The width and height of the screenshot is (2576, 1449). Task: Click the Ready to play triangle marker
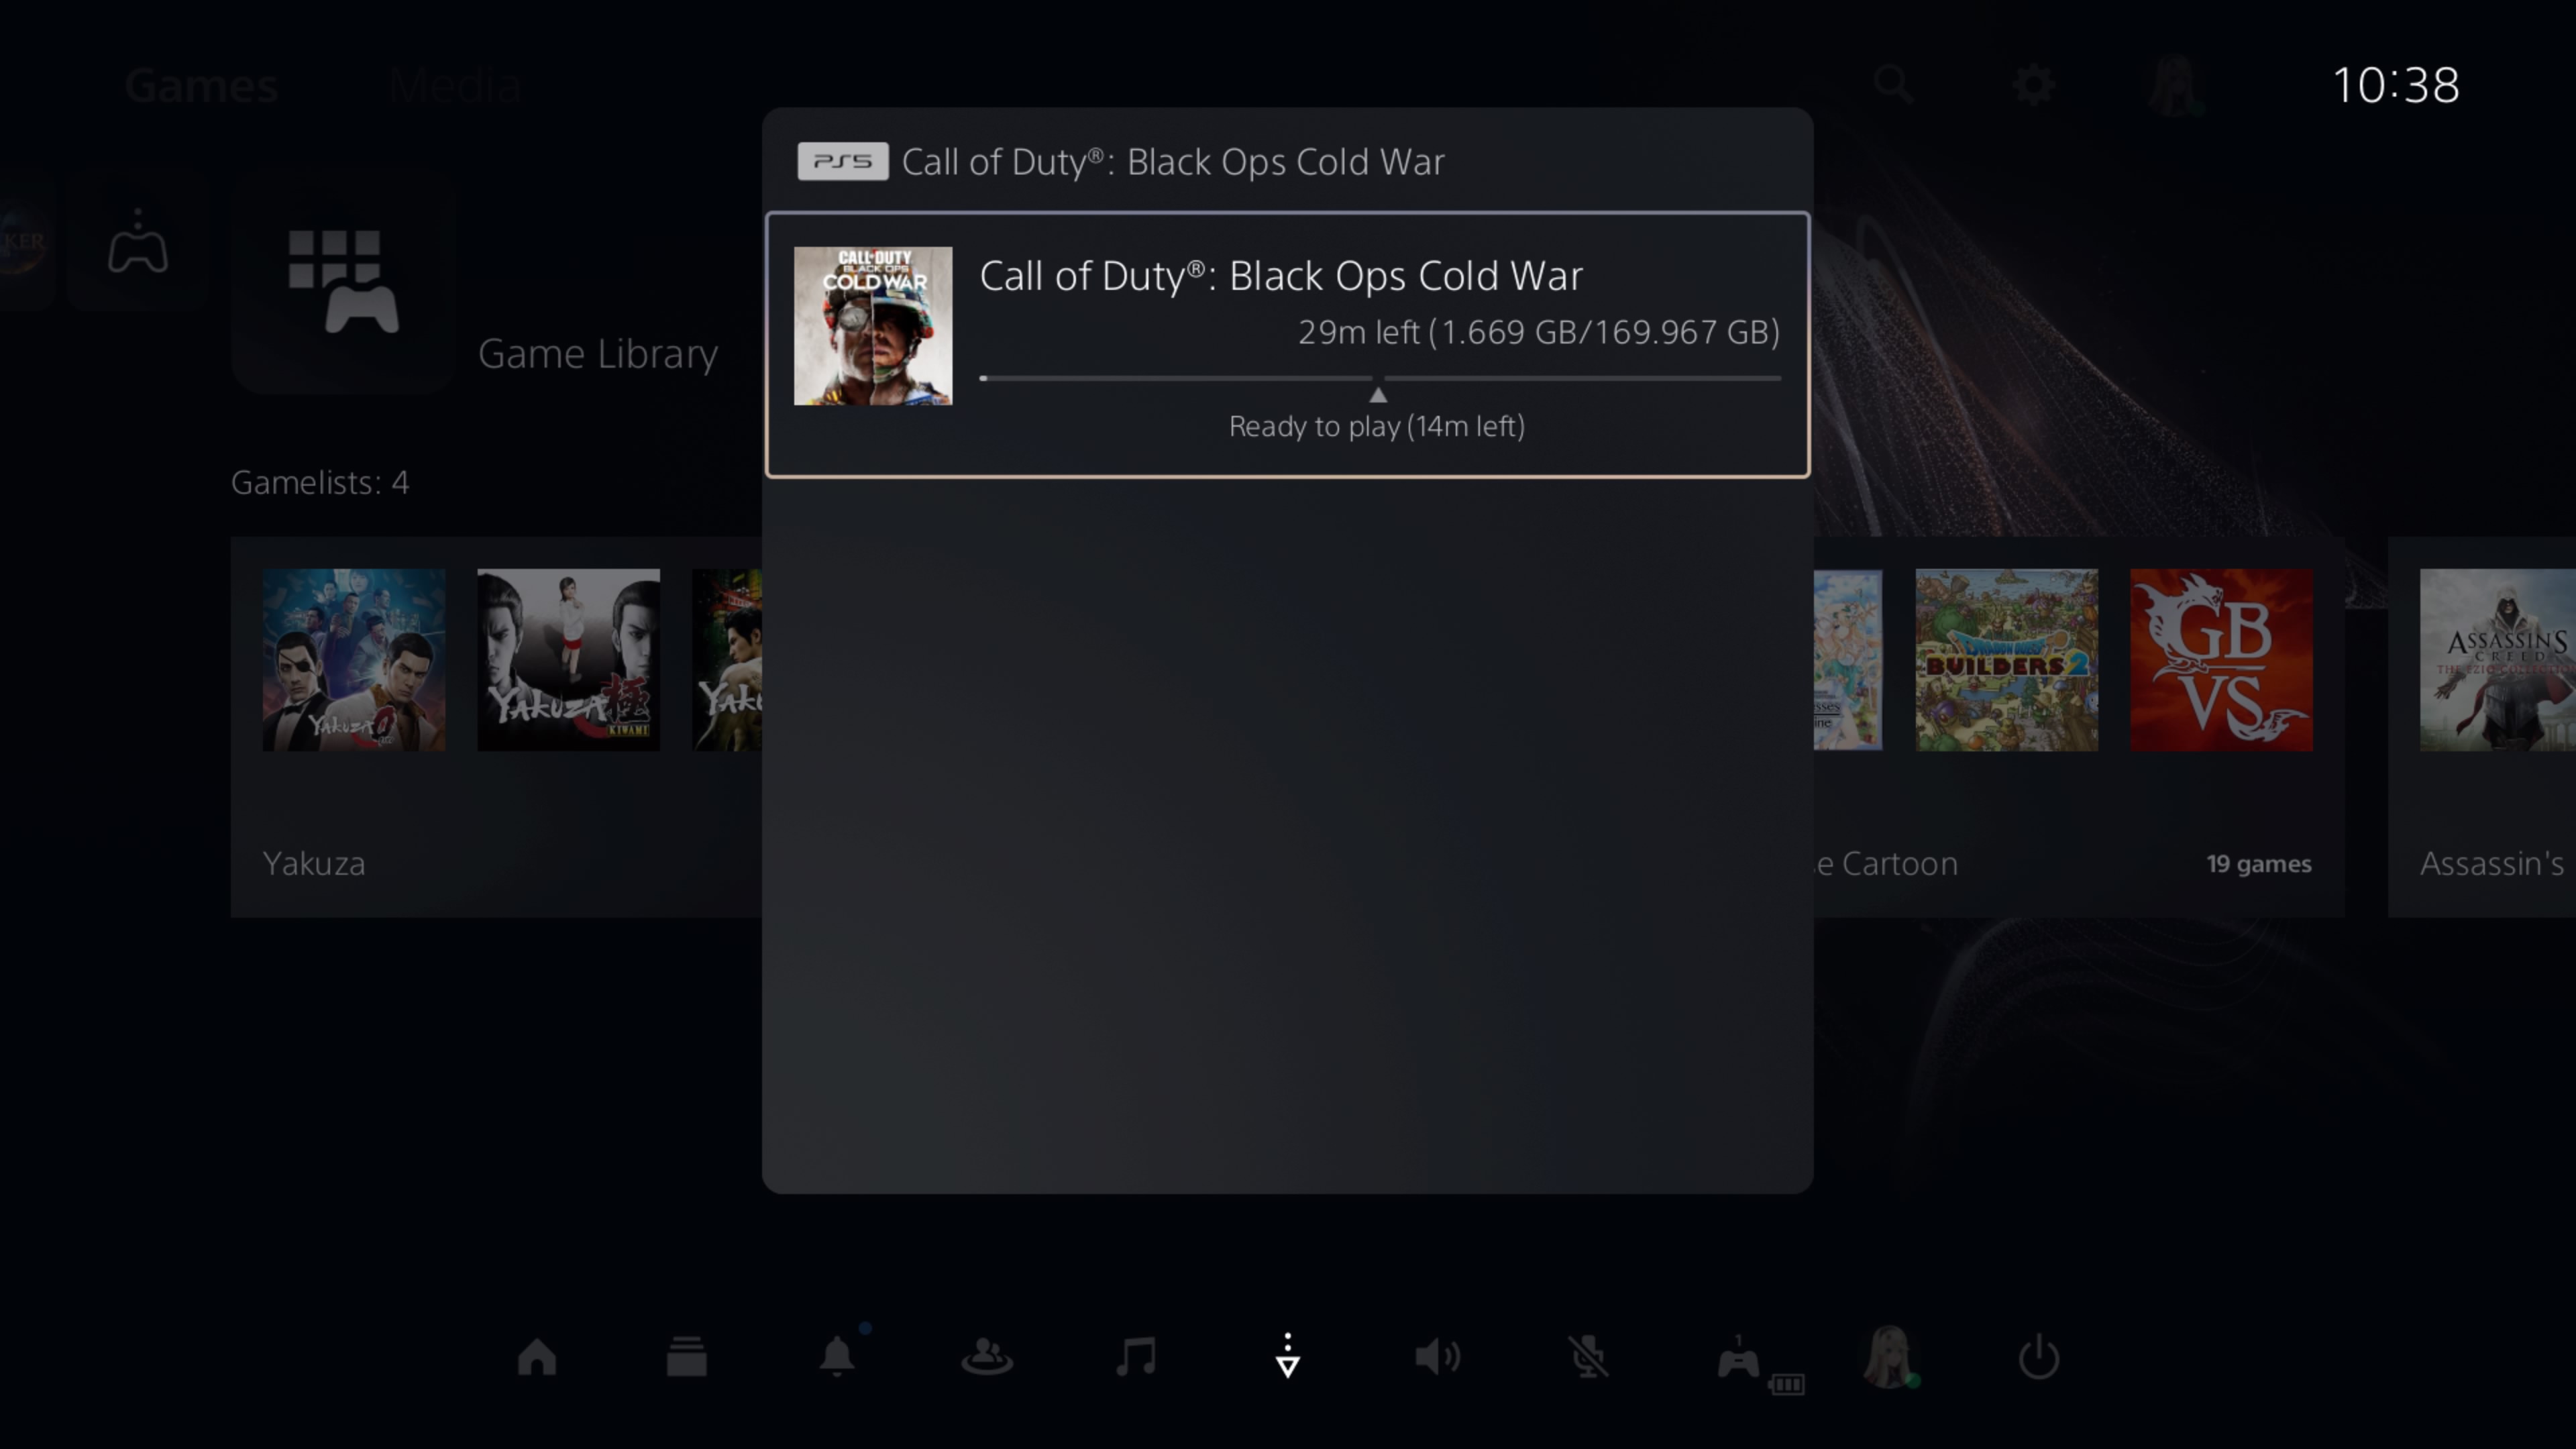[x=1378, y=395]
